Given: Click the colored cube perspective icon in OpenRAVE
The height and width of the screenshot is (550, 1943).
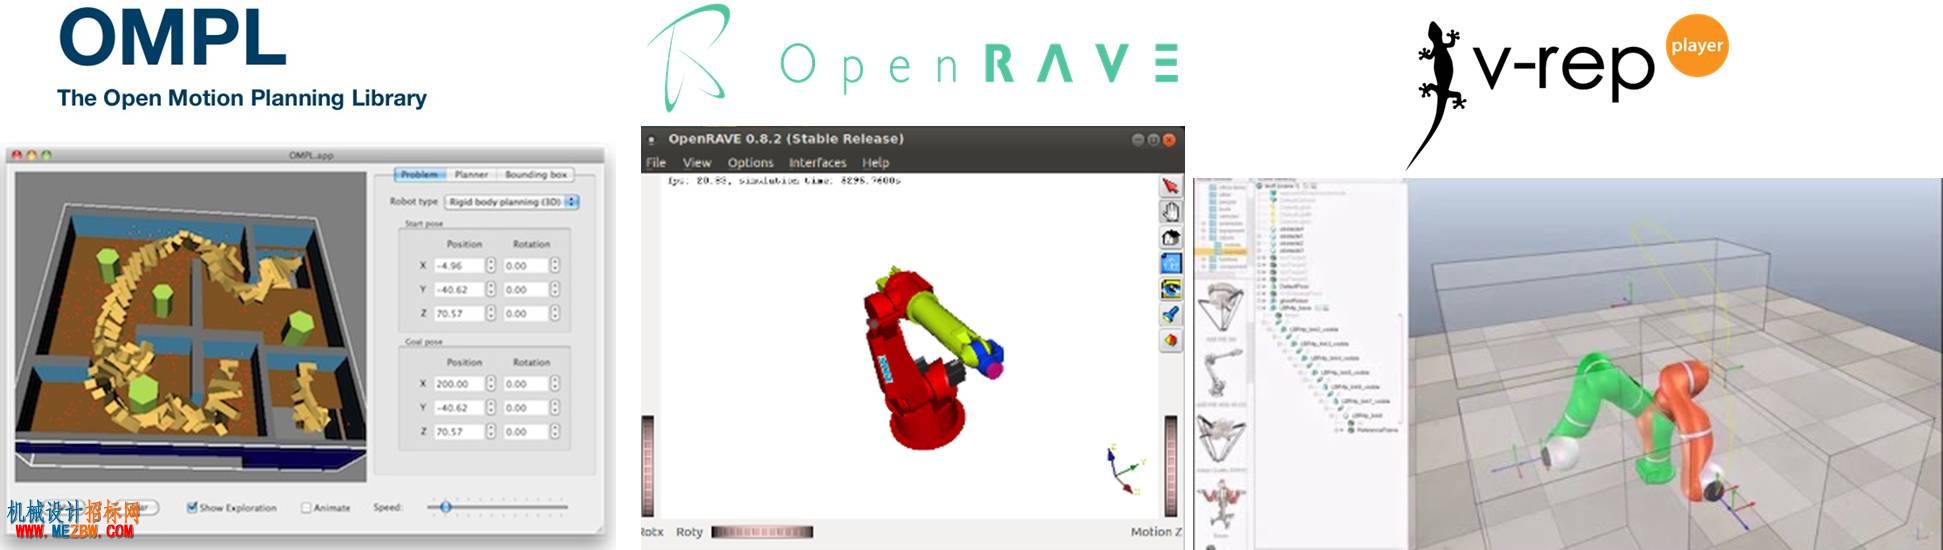Looking at the screenshot, I should (1170, 340).
